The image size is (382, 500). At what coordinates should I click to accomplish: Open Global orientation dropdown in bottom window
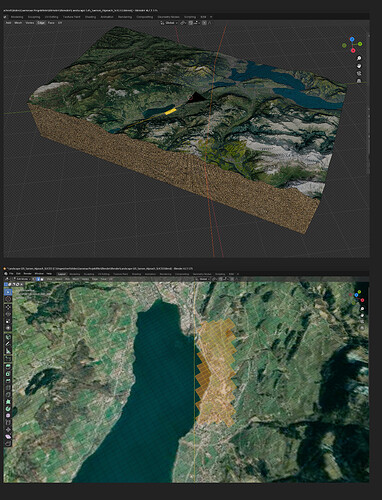coord(203,279)
